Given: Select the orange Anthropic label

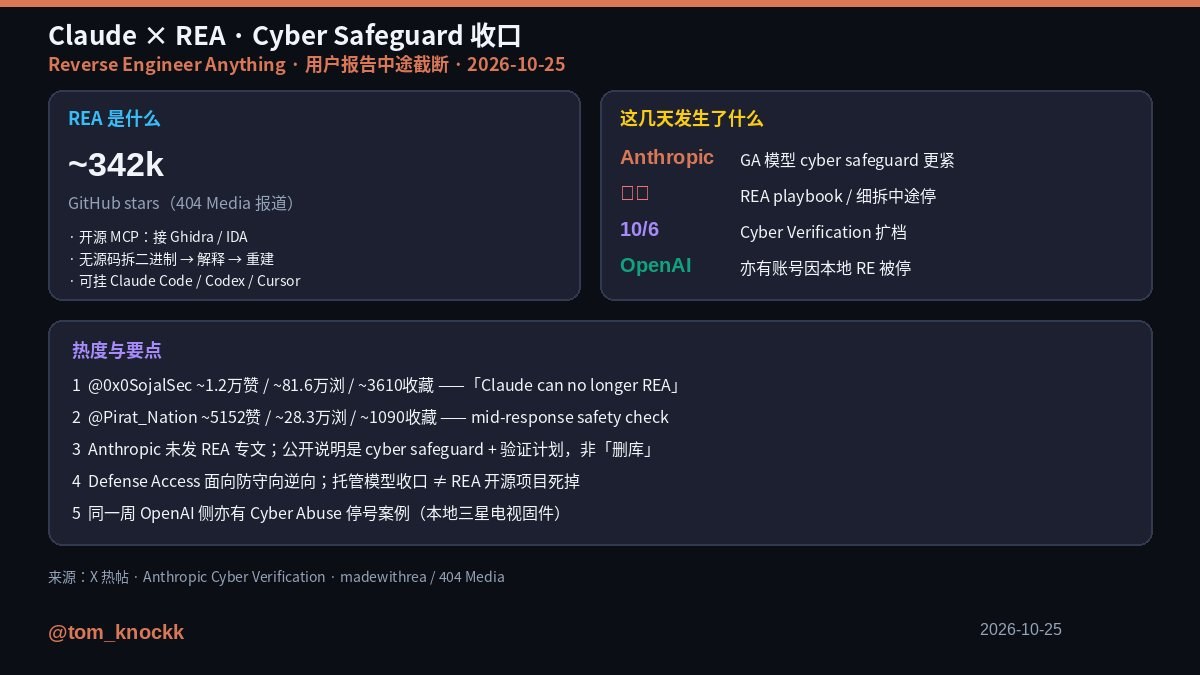Looking at the screenshot, I should click(667, 157).
